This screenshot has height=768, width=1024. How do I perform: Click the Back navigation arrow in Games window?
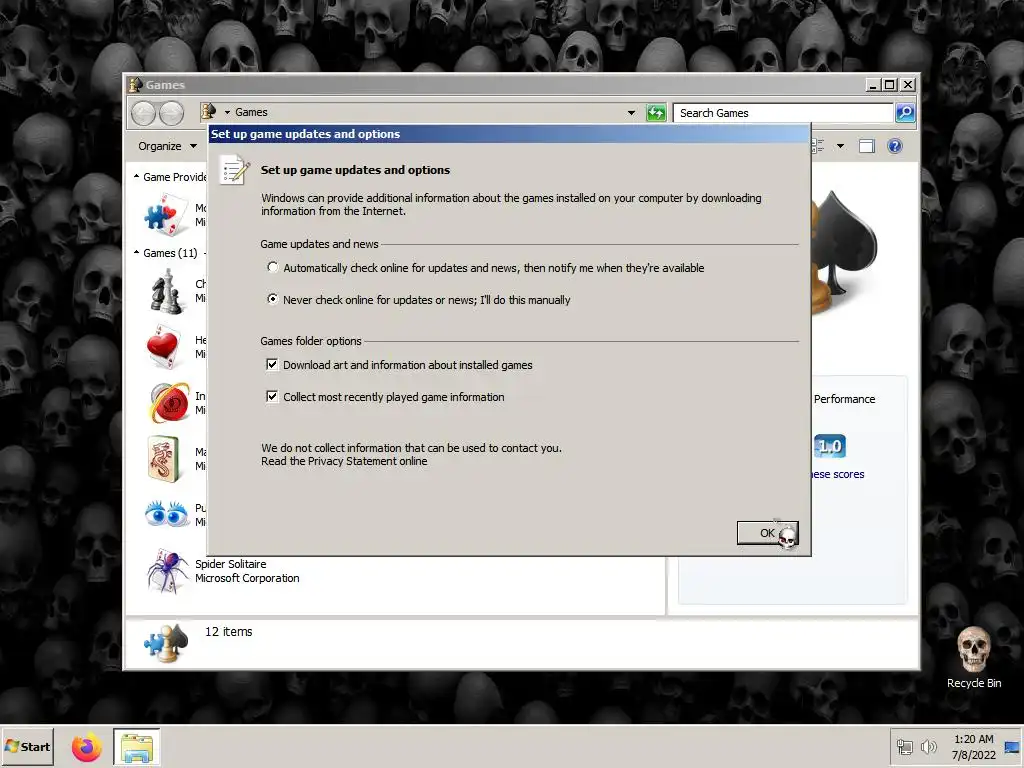pos(143,113)
